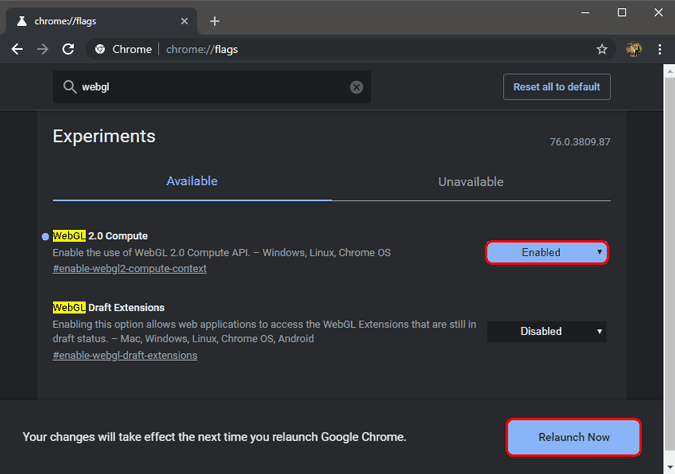Open #enable-webgl2-compute-context link

pos(129,269)
